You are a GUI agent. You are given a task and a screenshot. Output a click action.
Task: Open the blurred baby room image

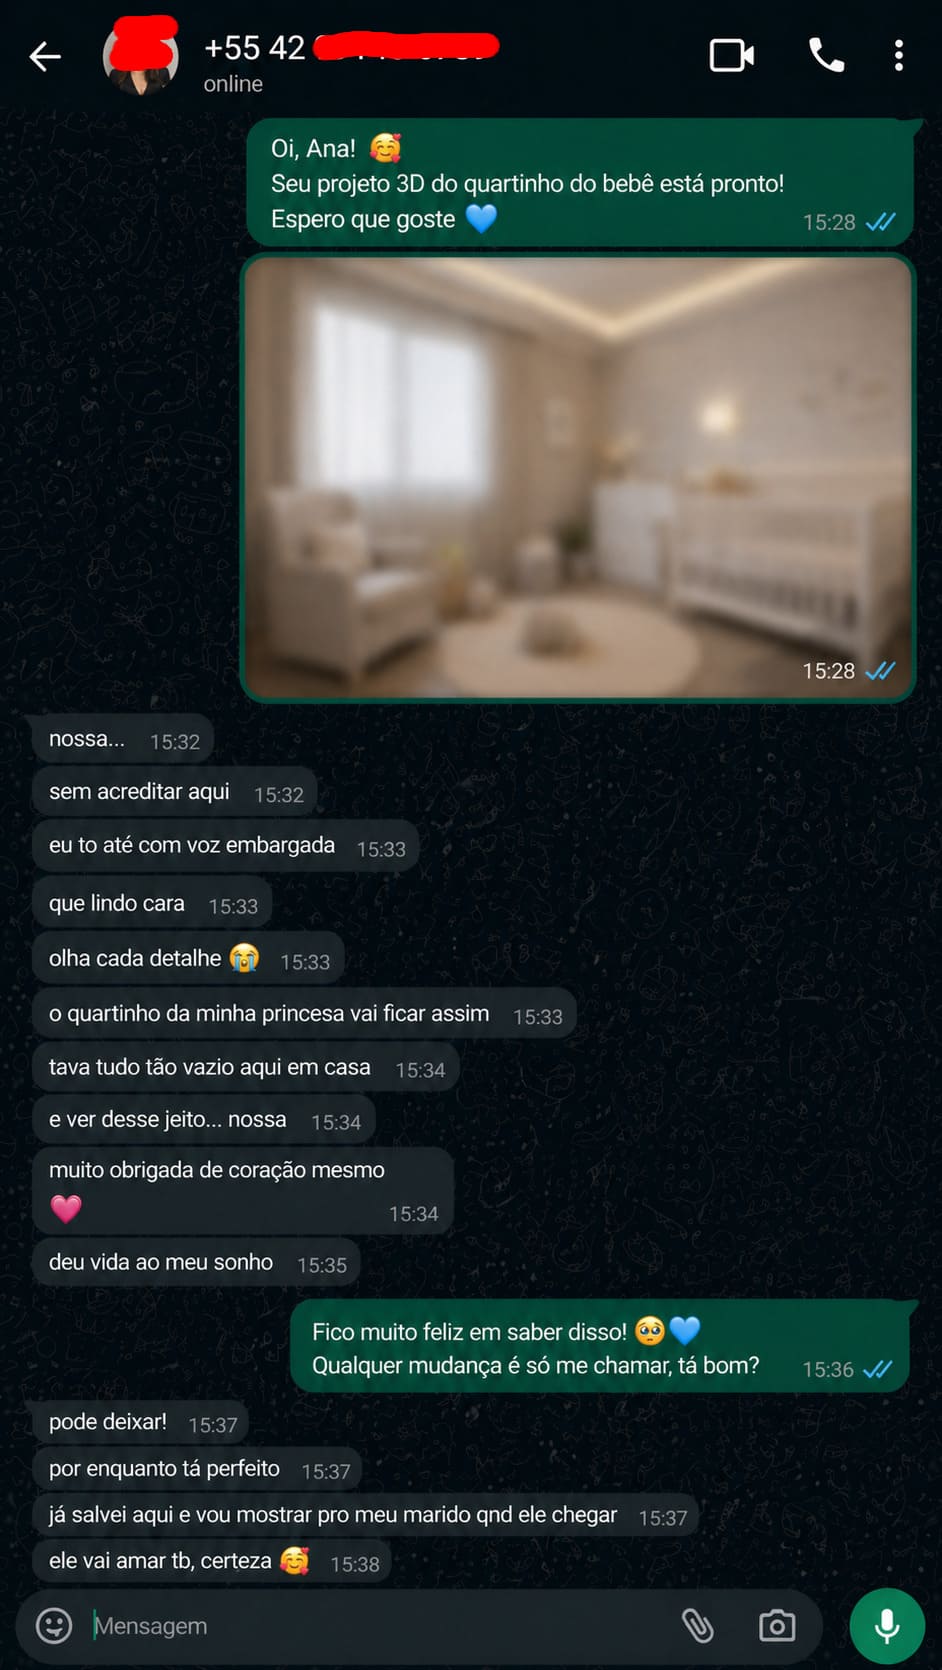pyautogui.click(x=578, y=477)
